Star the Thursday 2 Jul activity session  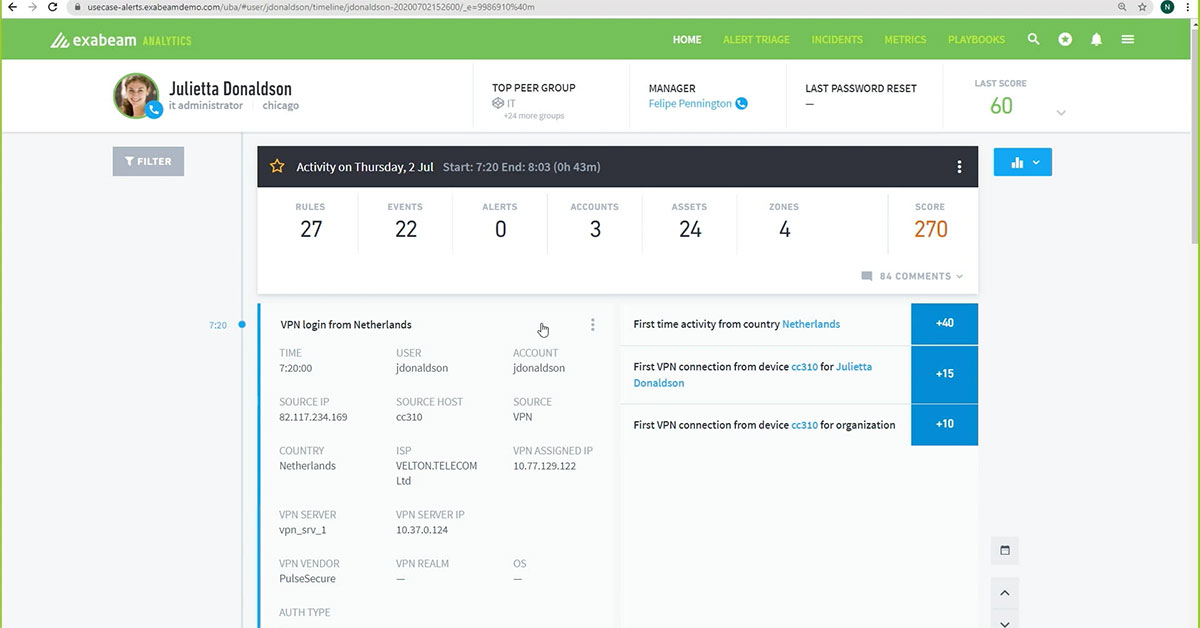277,167
